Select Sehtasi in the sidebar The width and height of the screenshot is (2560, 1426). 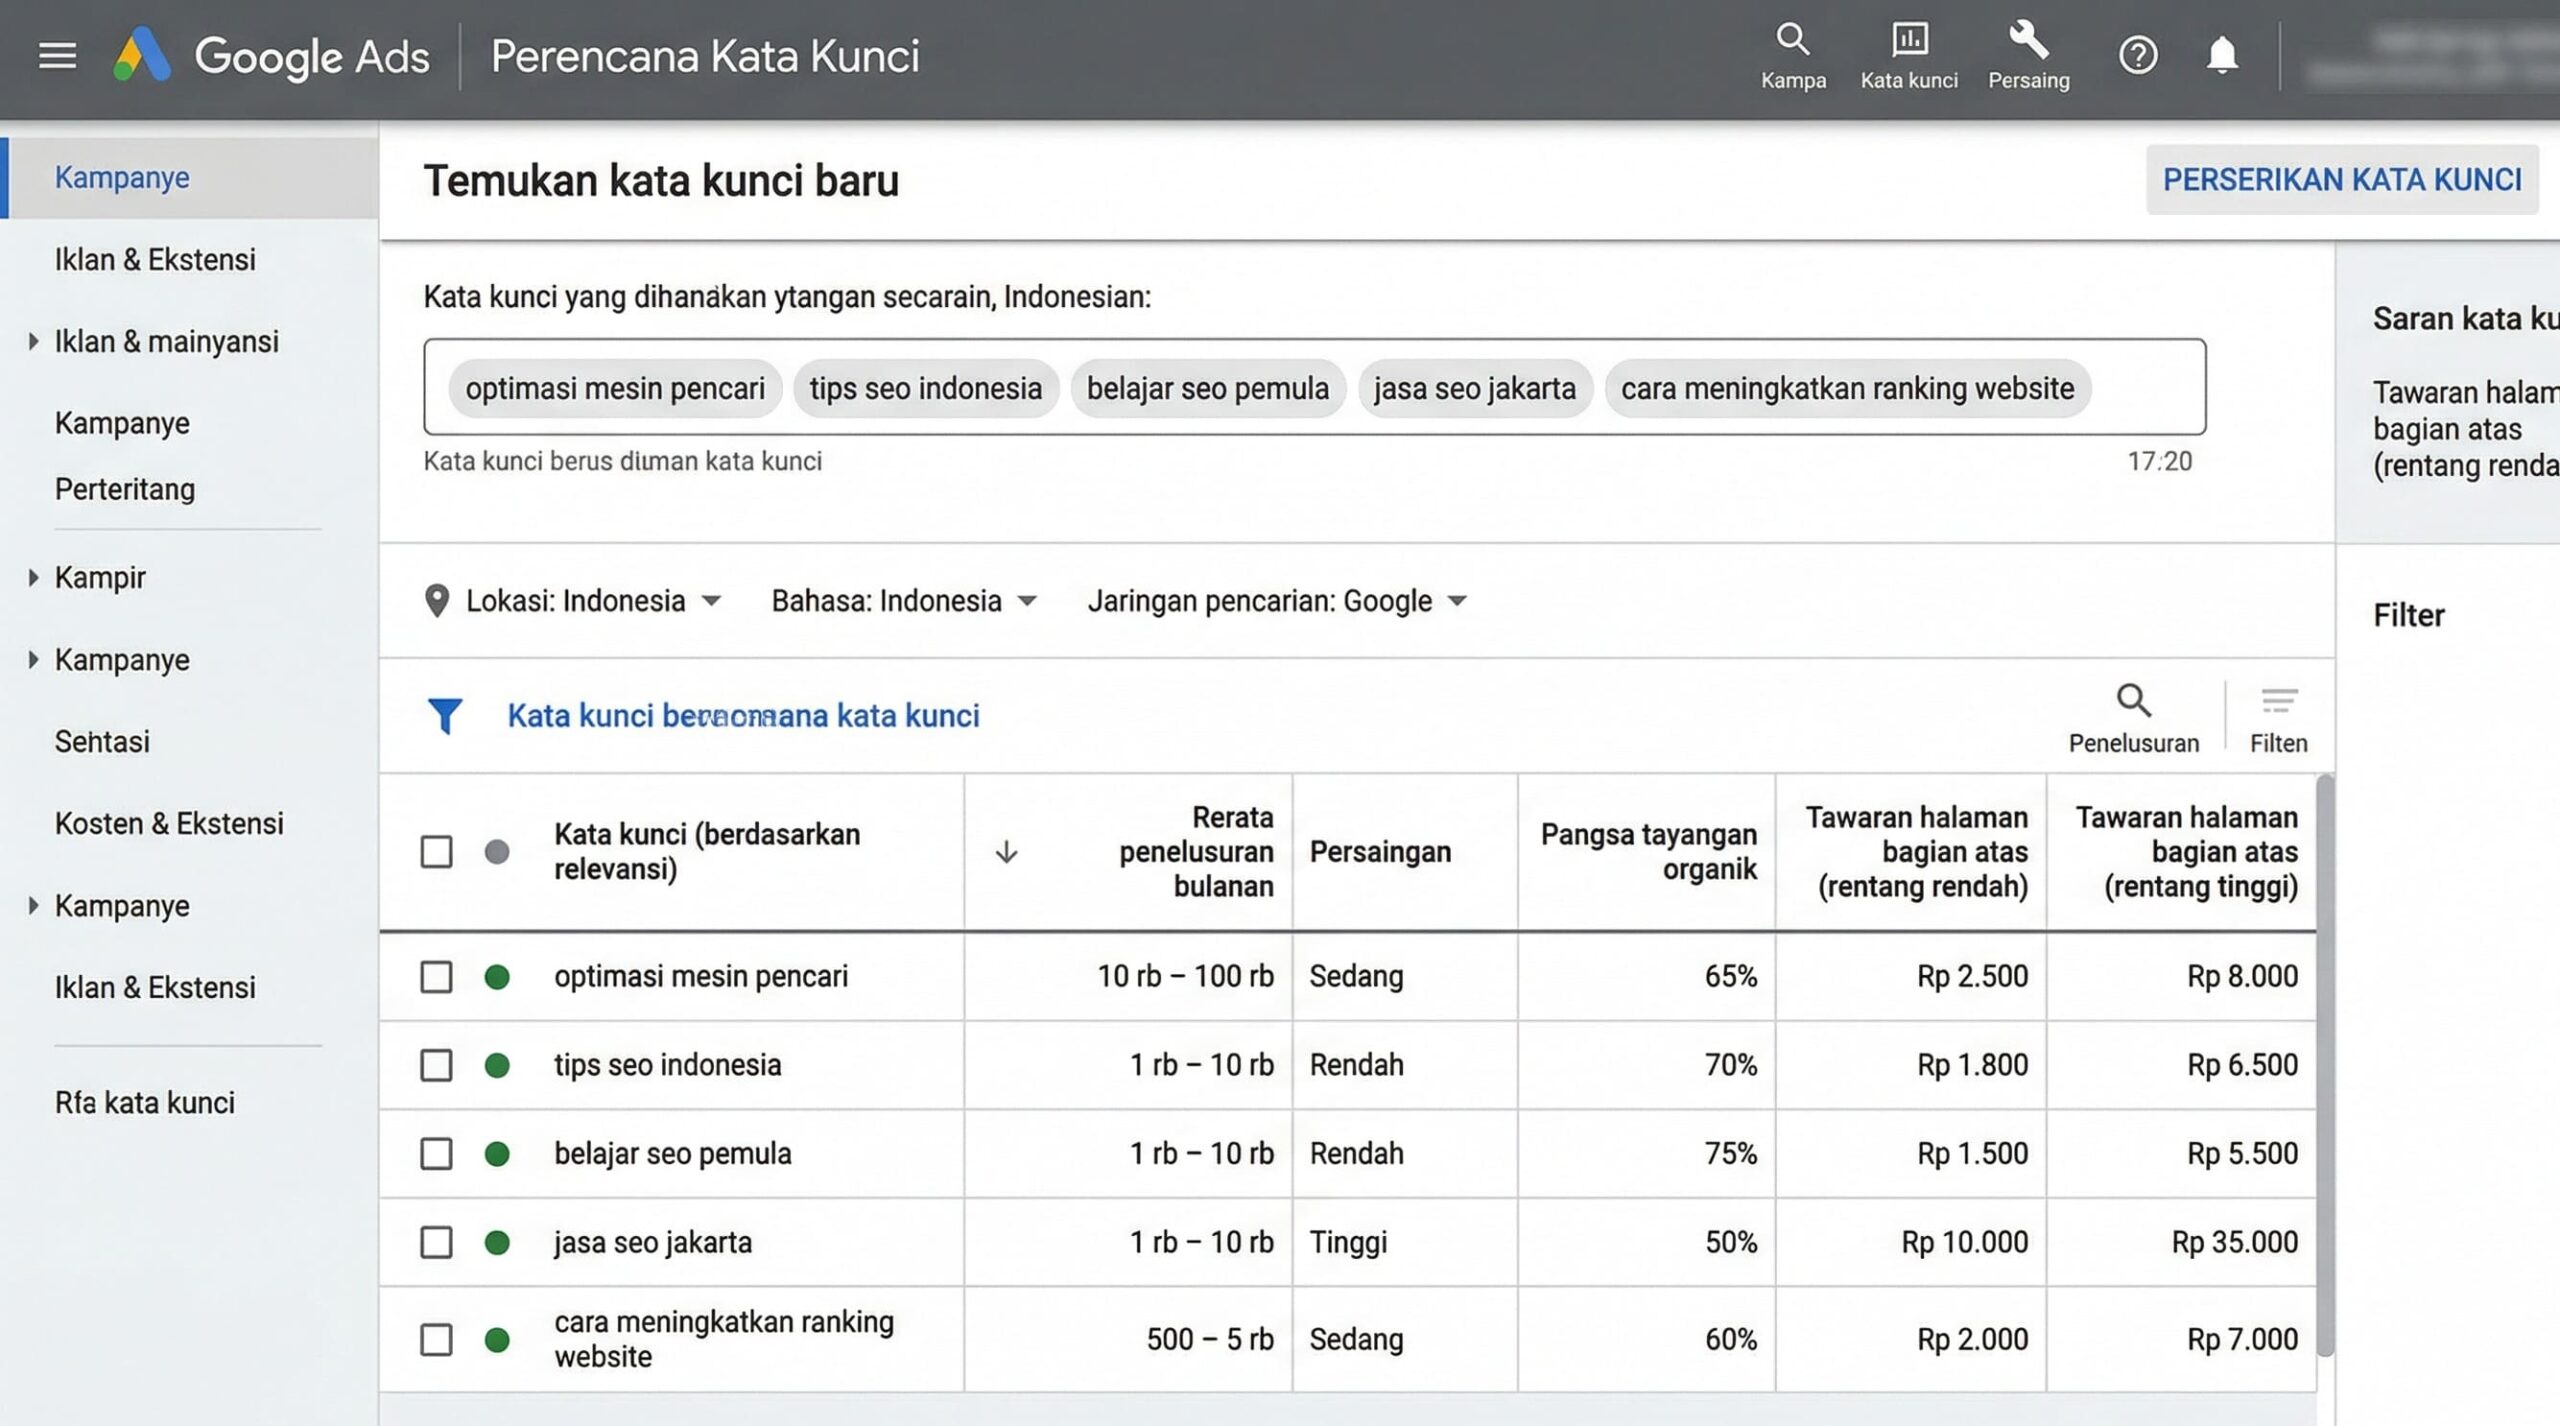point(102,741)
